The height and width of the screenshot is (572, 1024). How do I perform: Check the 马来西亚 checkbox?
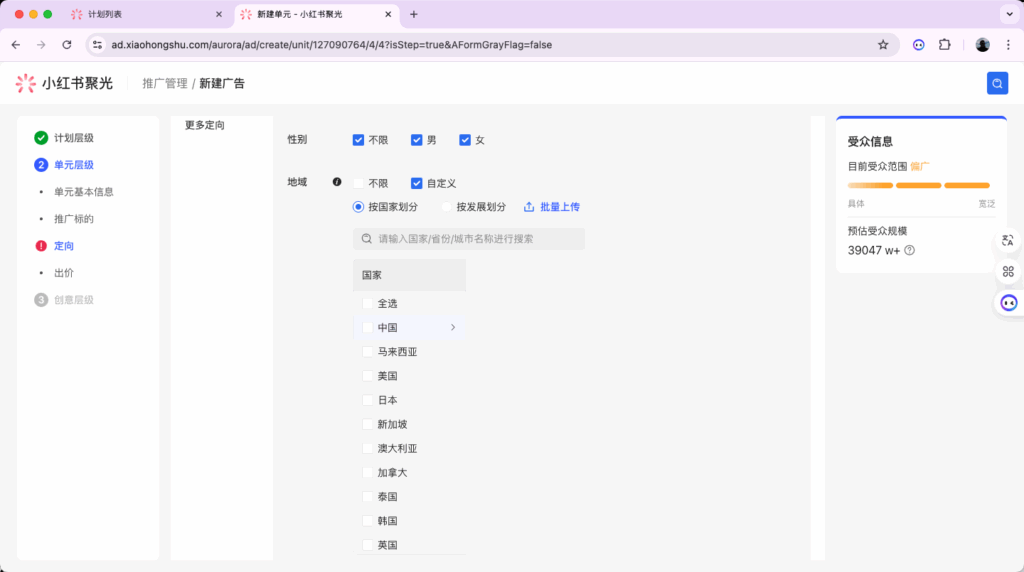[x=367, y=351]
